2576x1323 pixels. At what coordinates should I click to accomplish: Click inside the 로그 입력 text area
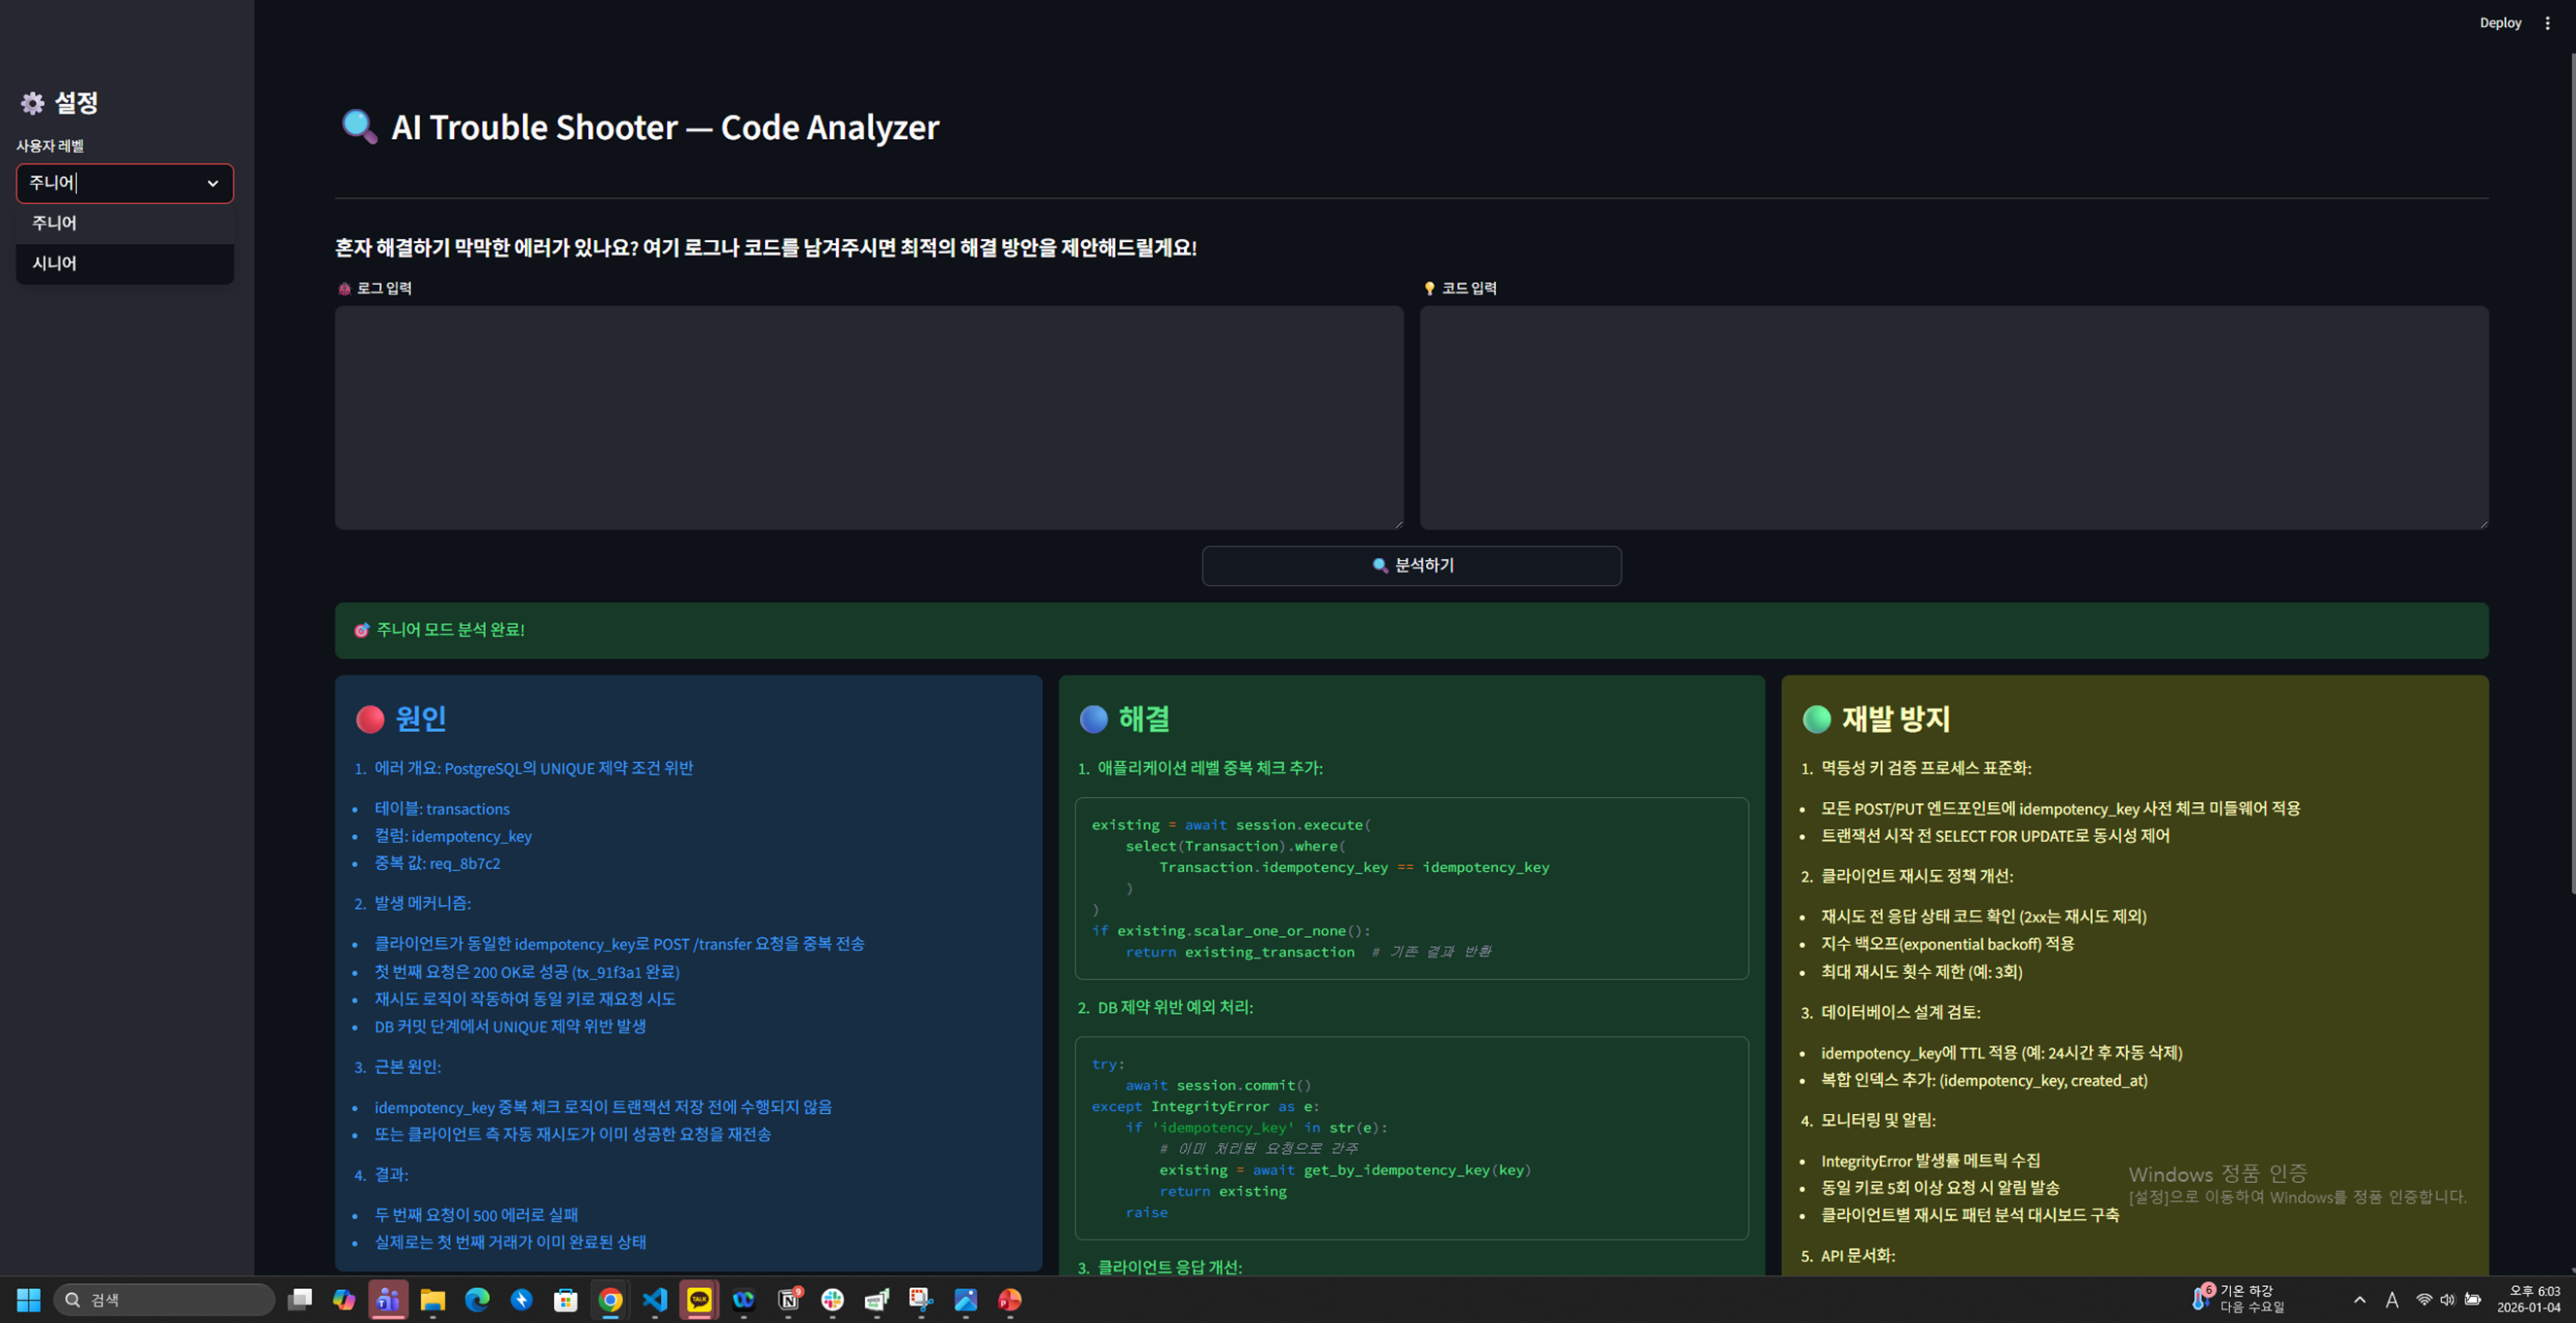(868, 417)
